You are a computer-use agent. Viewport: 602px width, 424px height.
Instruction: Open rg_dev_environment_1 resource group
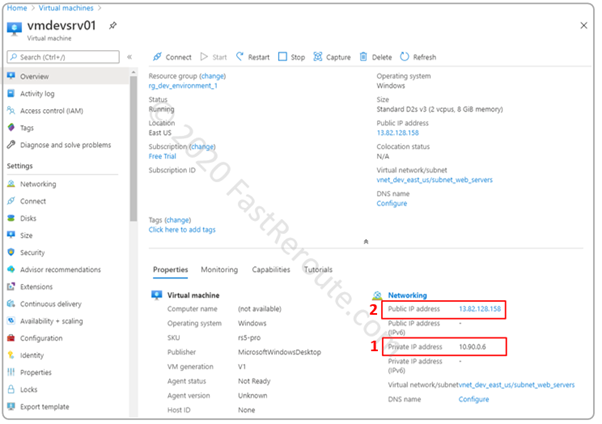(183, 86)
